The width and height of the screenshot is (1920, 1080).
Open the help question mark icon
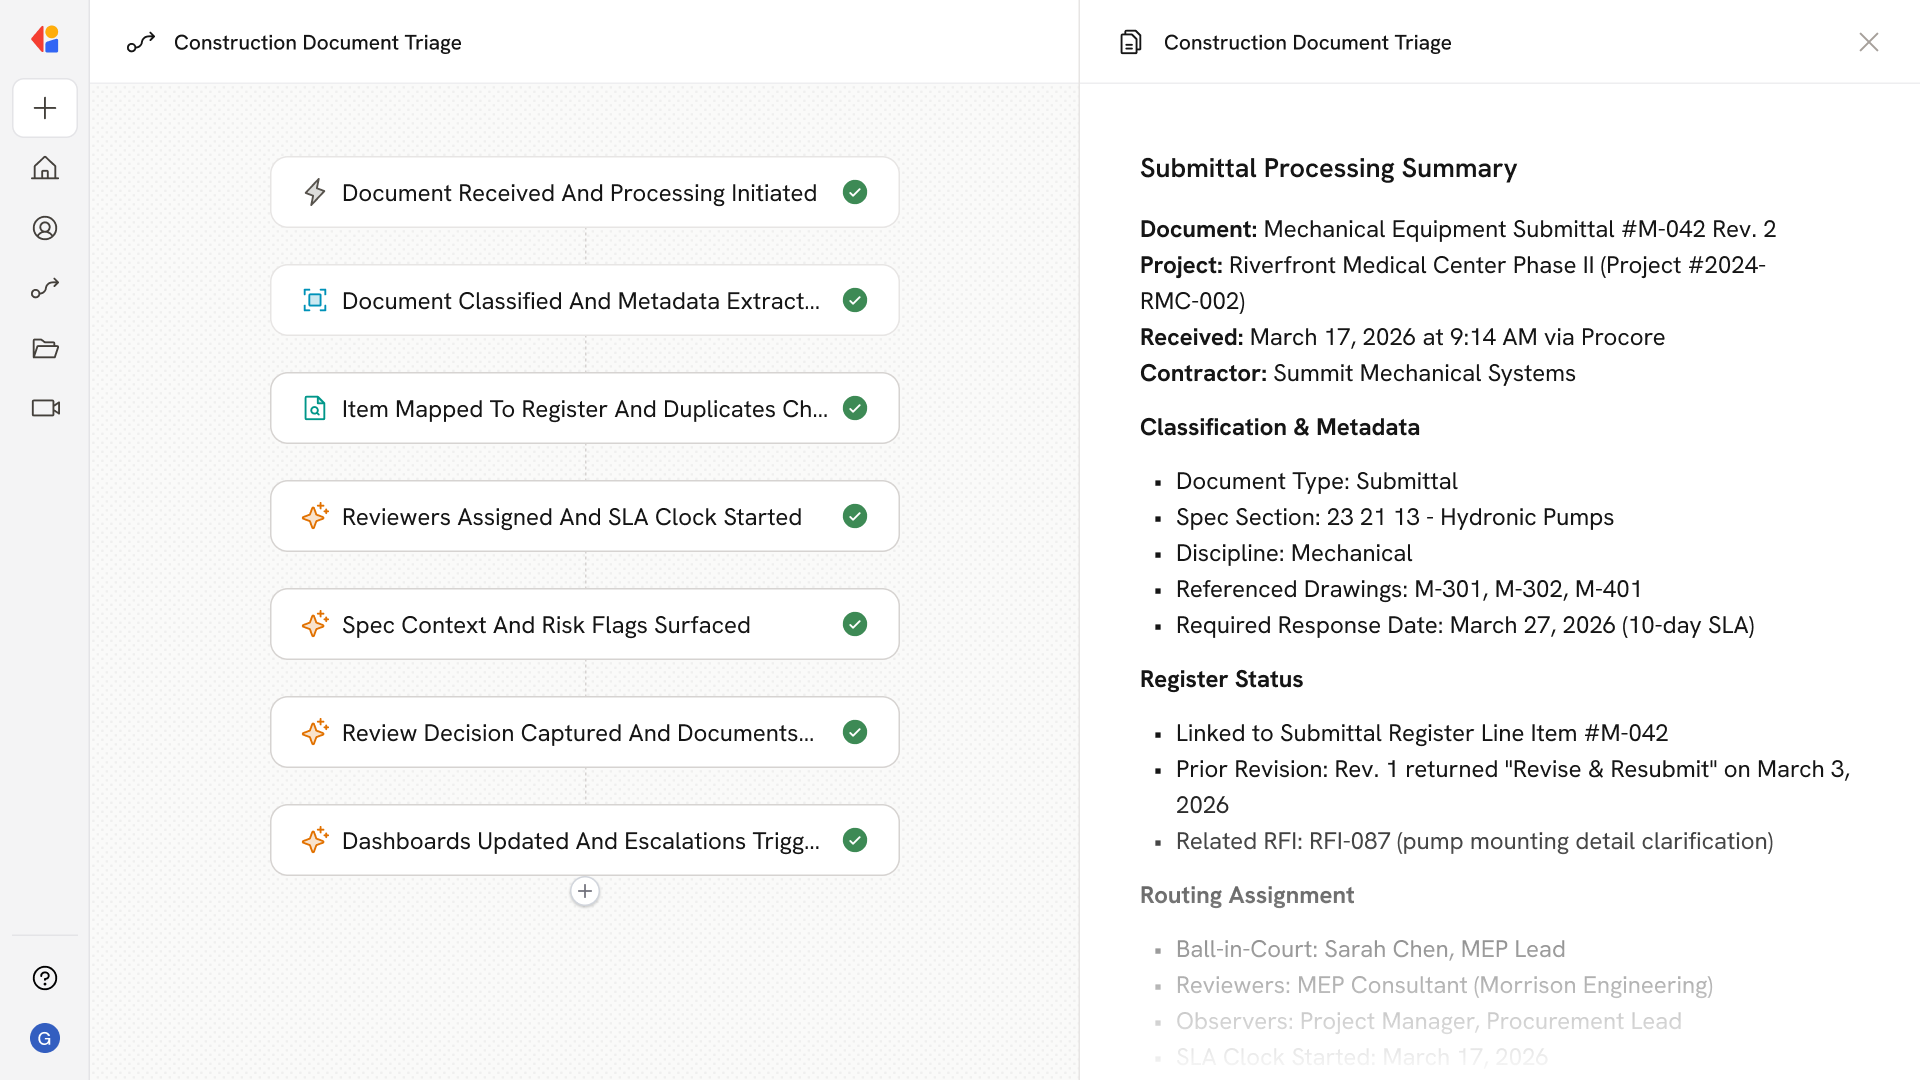pos(45,978)
